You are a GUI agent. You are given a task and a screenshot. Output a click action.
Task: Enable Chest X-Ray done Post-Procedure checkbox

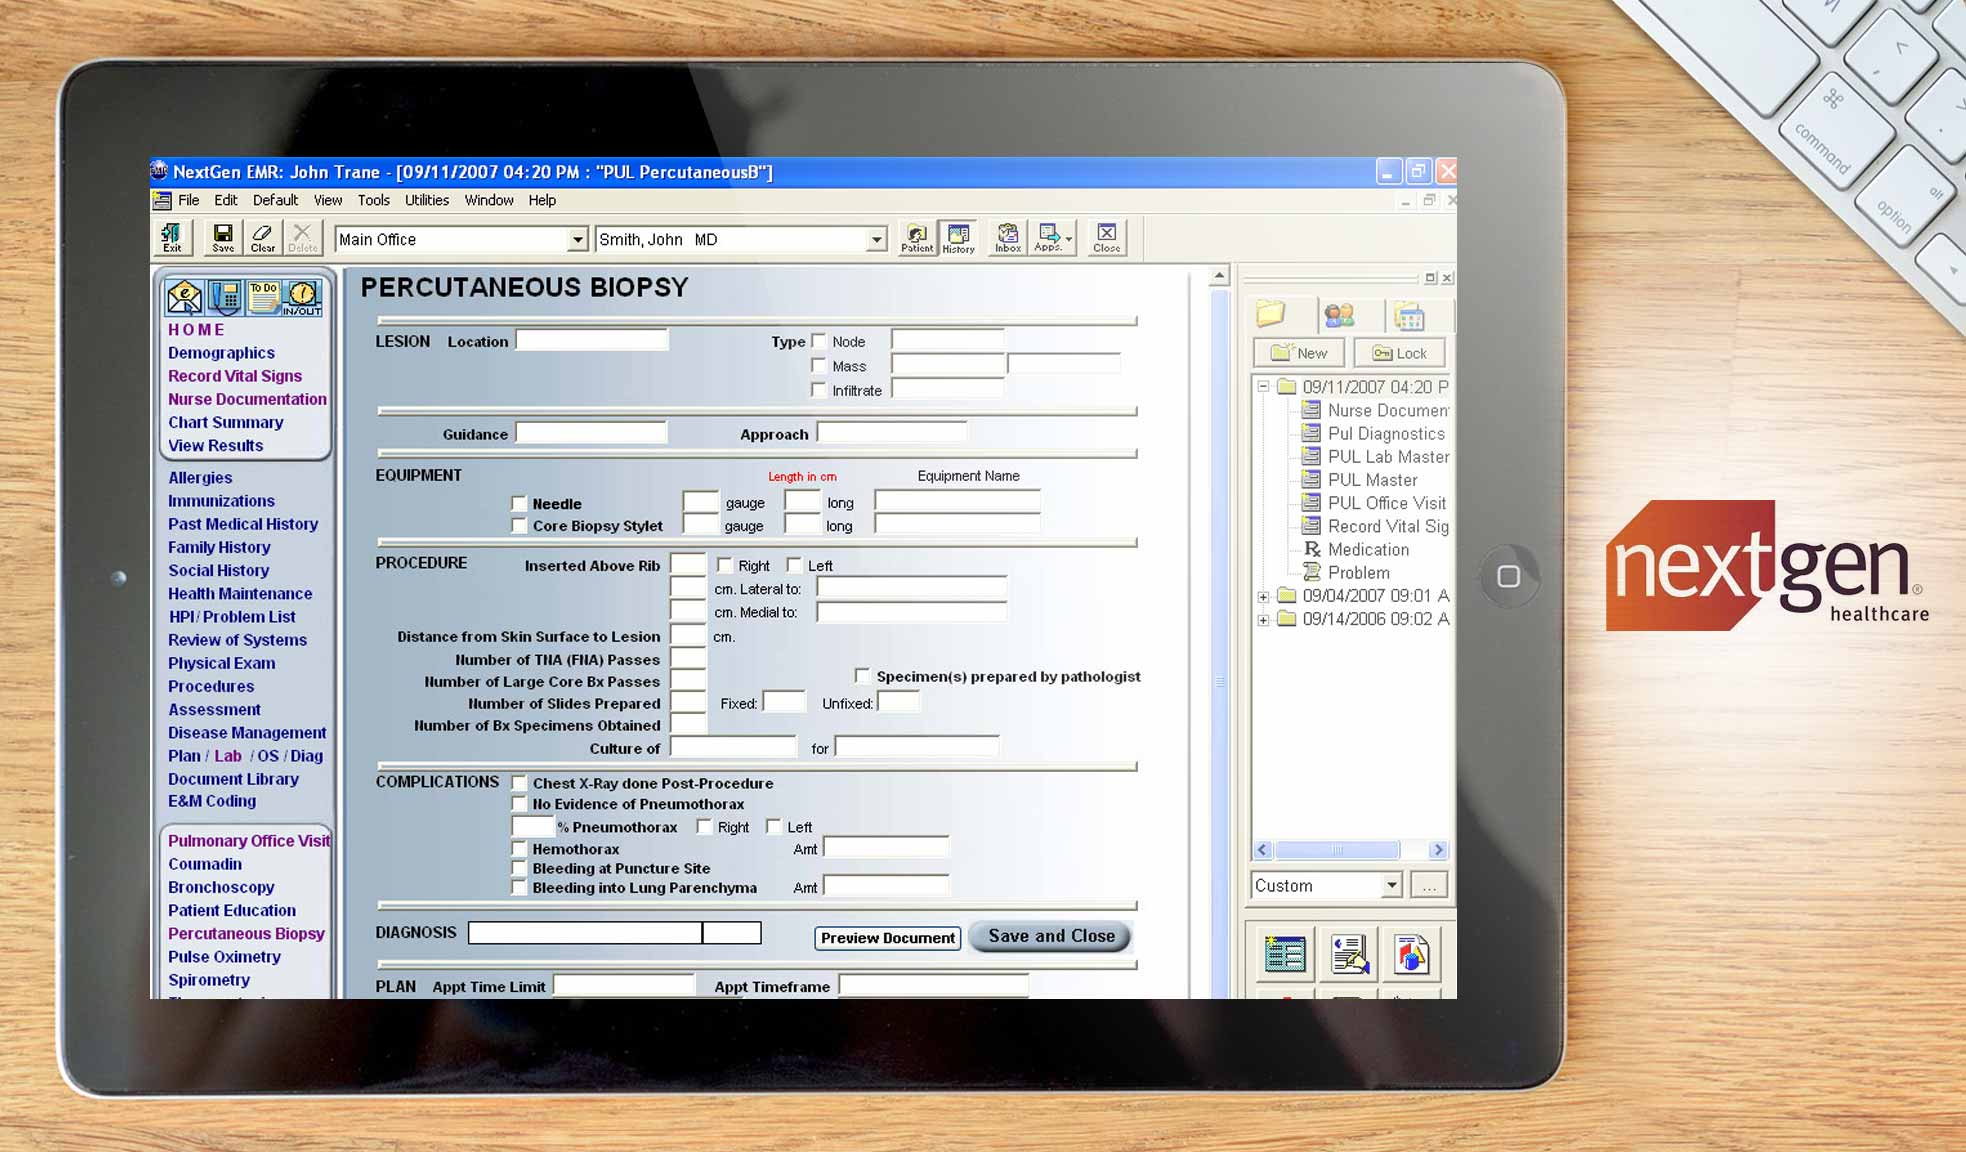(x=520, y=783)
